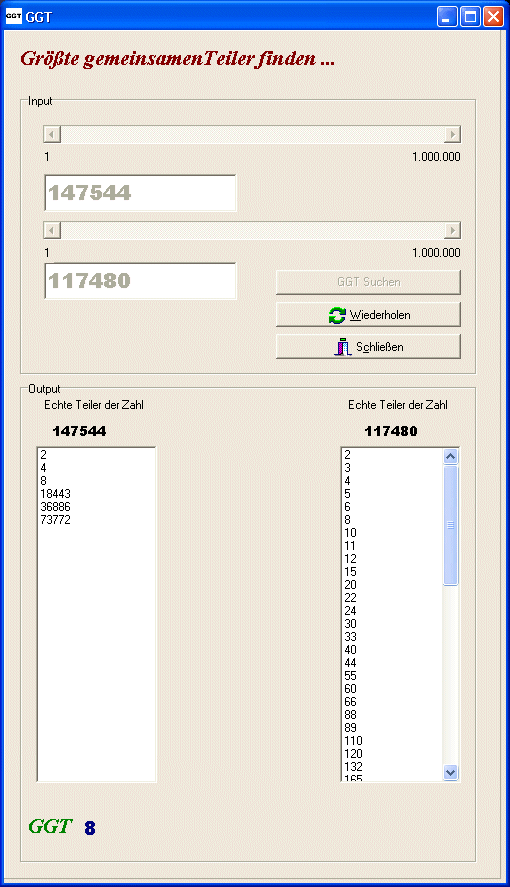Click the Schließen button

click(368, 346)
